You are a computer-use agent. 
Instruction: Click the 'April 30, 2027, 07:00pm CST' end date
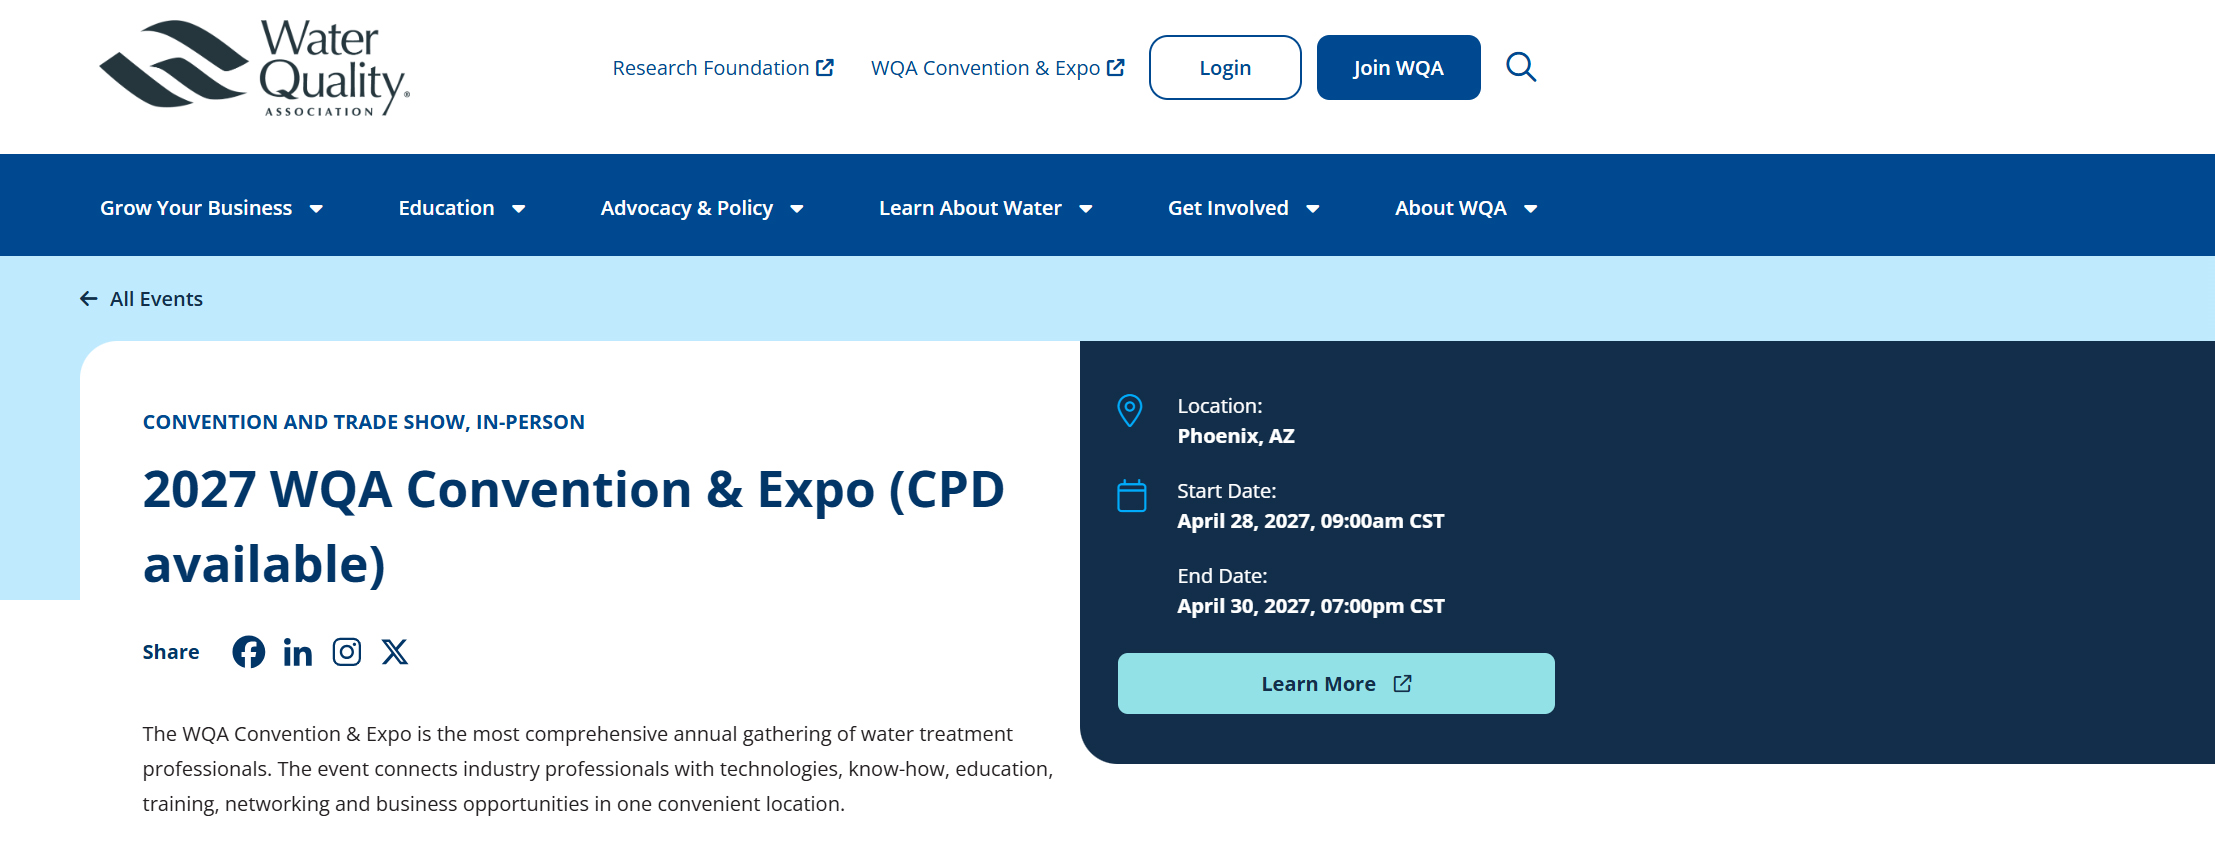pos(1311,606)
